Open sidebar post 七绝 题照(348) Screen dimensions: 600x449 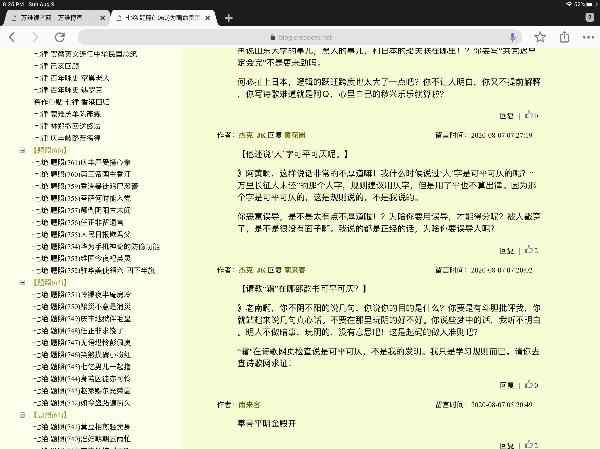click(78, 331)
